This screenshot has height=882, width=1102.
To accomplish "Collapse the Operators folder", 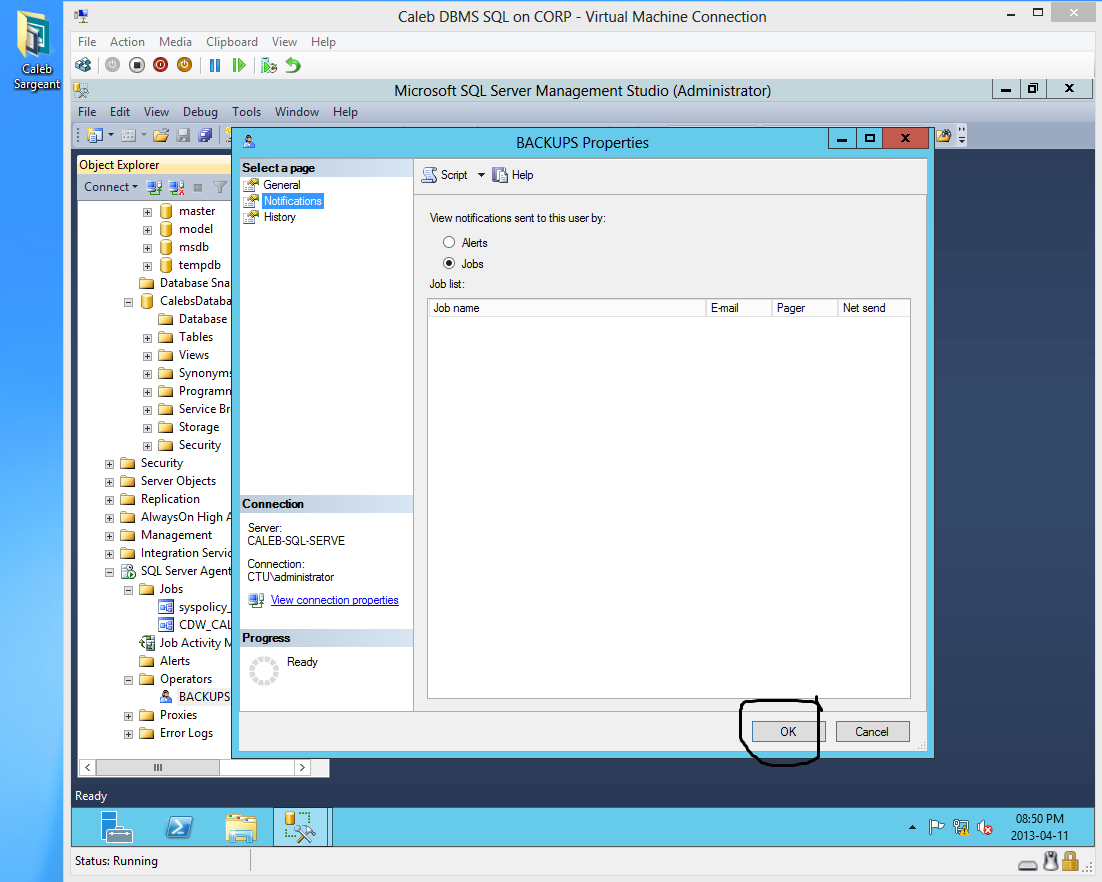I will point(129,680).
